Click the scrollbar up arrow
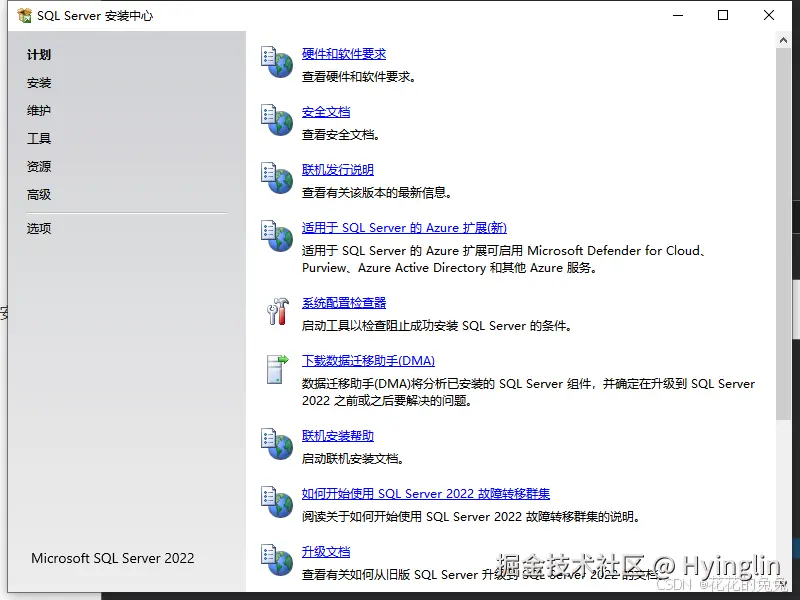800x600 pixels. 783,40
